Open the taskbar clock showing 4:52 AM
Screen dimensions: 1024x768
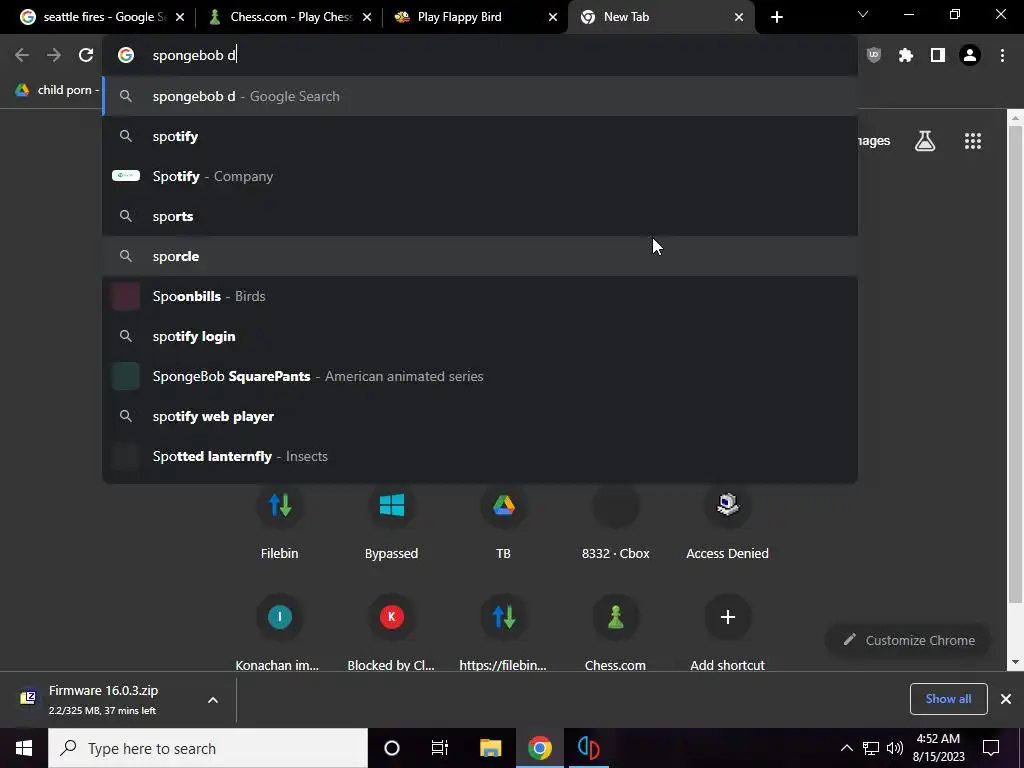click(x=938, y=748)
